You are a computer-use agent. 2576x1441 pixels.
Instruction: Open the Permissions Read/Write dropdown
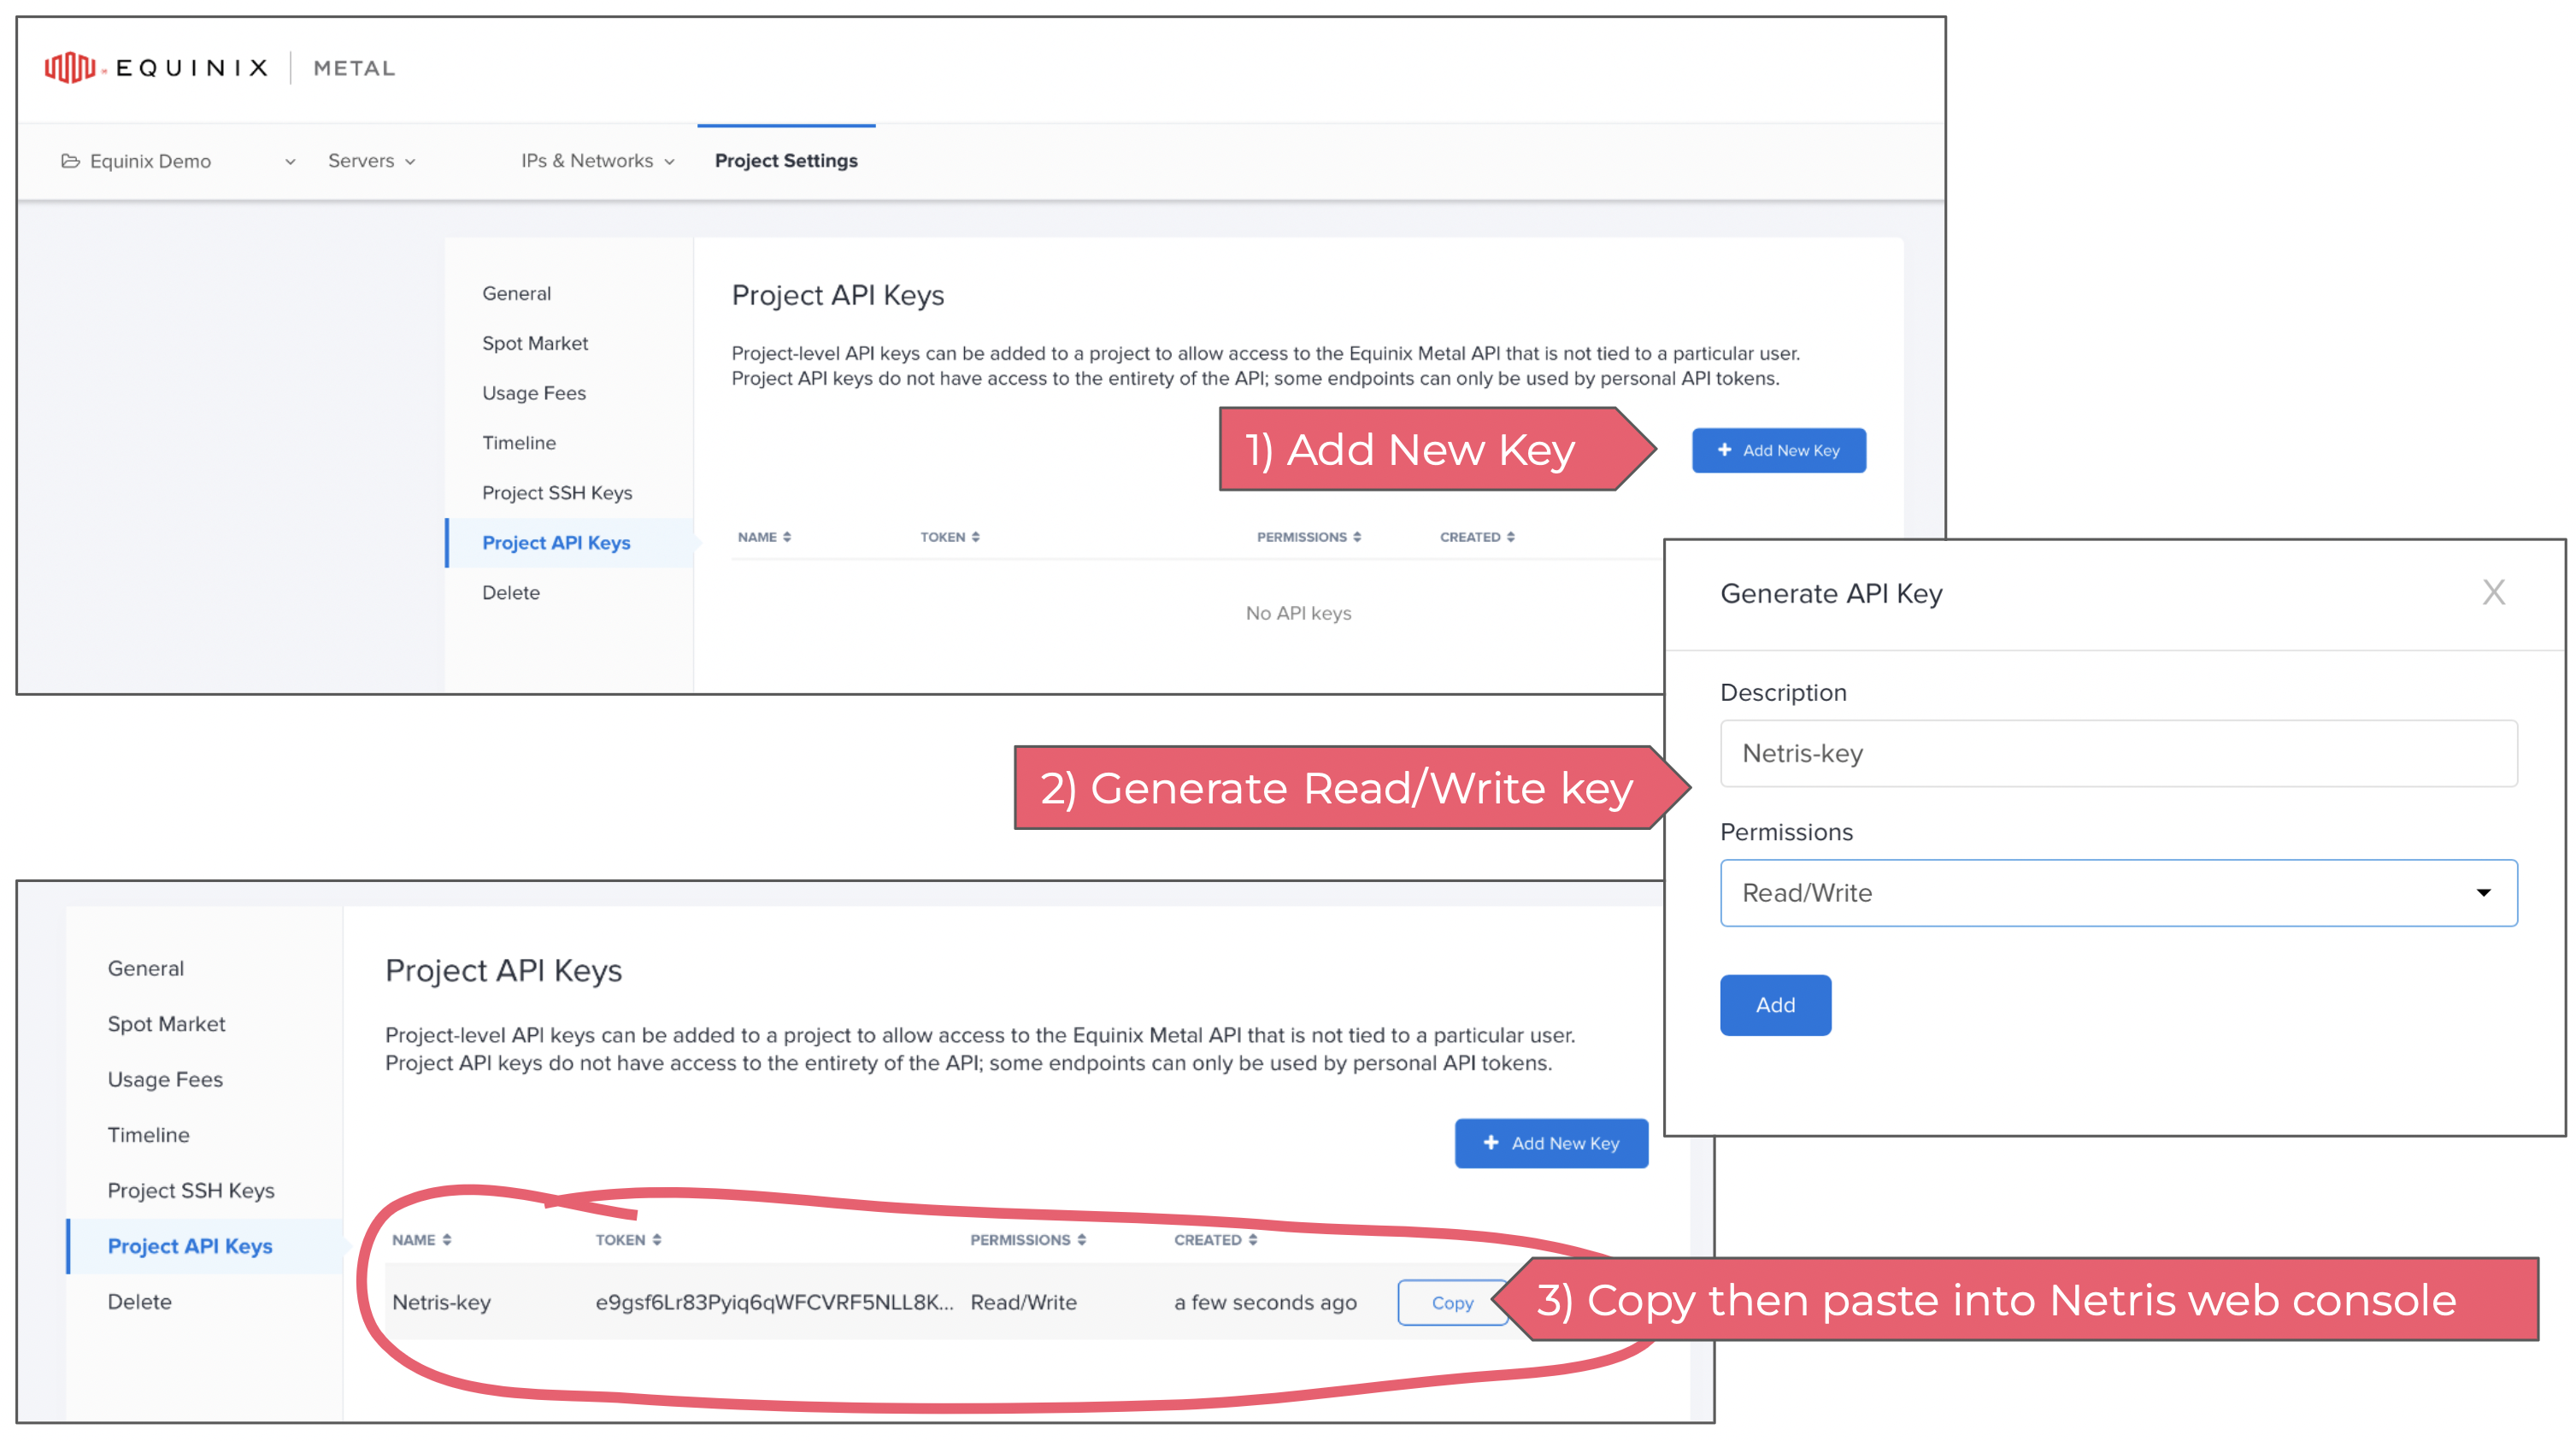coord(2119,893)
